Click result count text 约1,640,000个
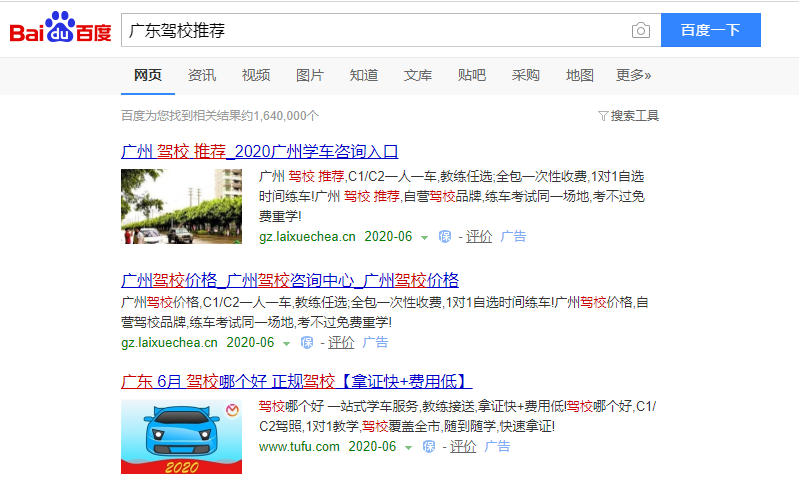Image resolution: width=799 pixels, height=495 pixels. [279, 116]
